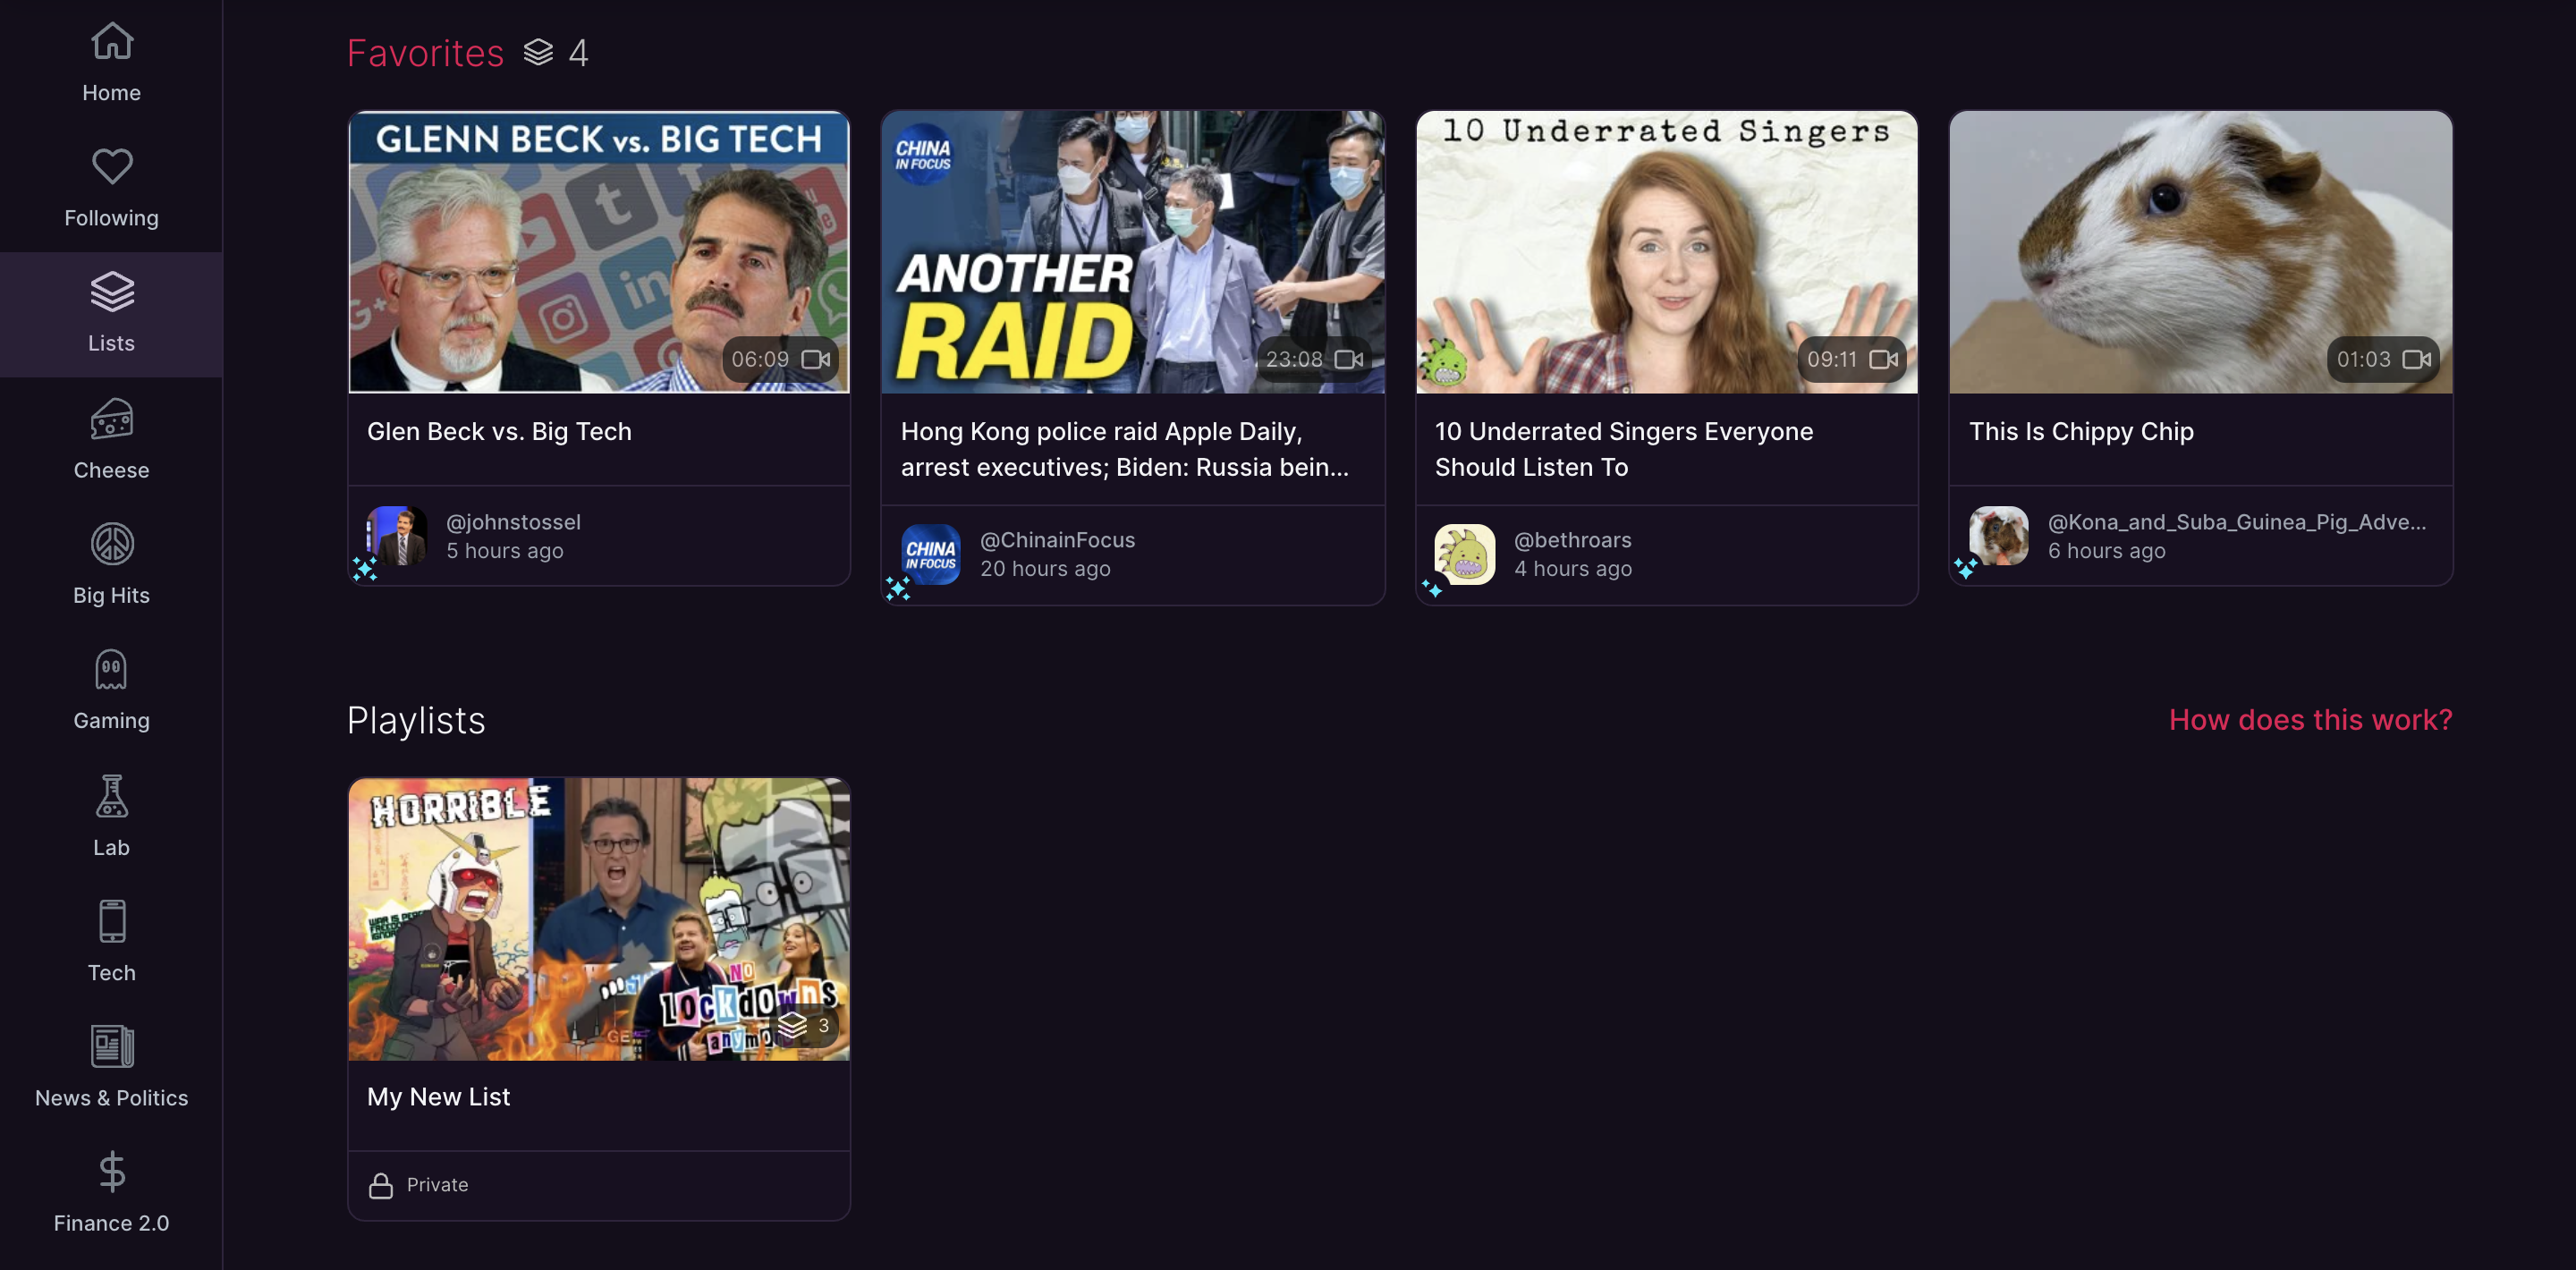Open the Cheese category icon
This screenshot has width=2576, height=1270.
coord(111,419)
